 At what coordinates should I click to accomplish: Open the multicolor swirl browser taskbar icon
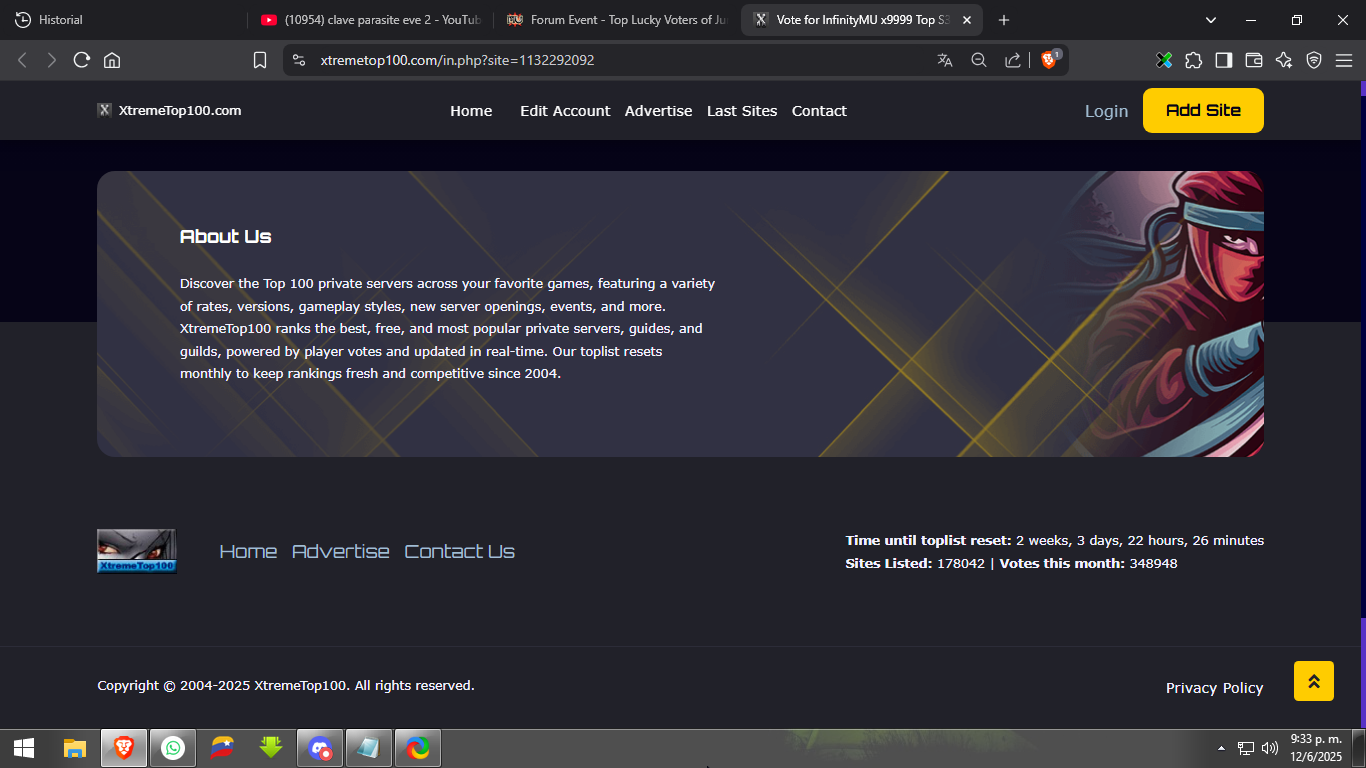point(418,748)
